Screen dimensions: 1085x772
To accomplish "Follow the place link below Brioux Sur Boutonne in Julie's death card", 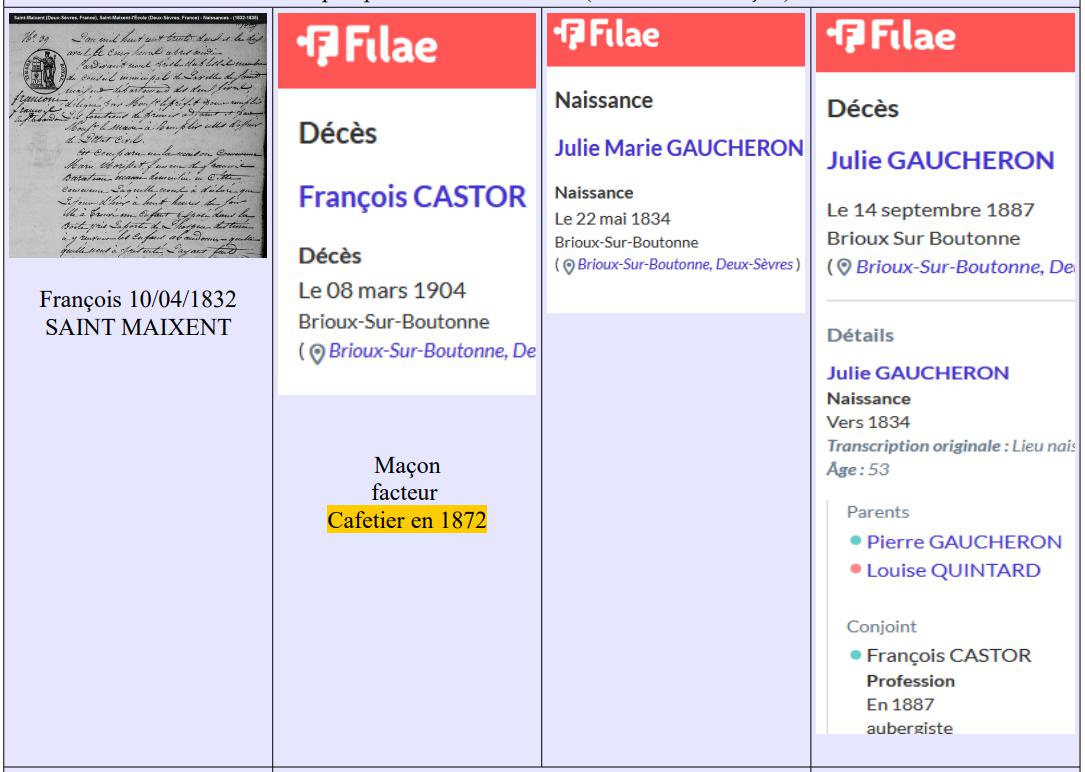I will point(965,267).
